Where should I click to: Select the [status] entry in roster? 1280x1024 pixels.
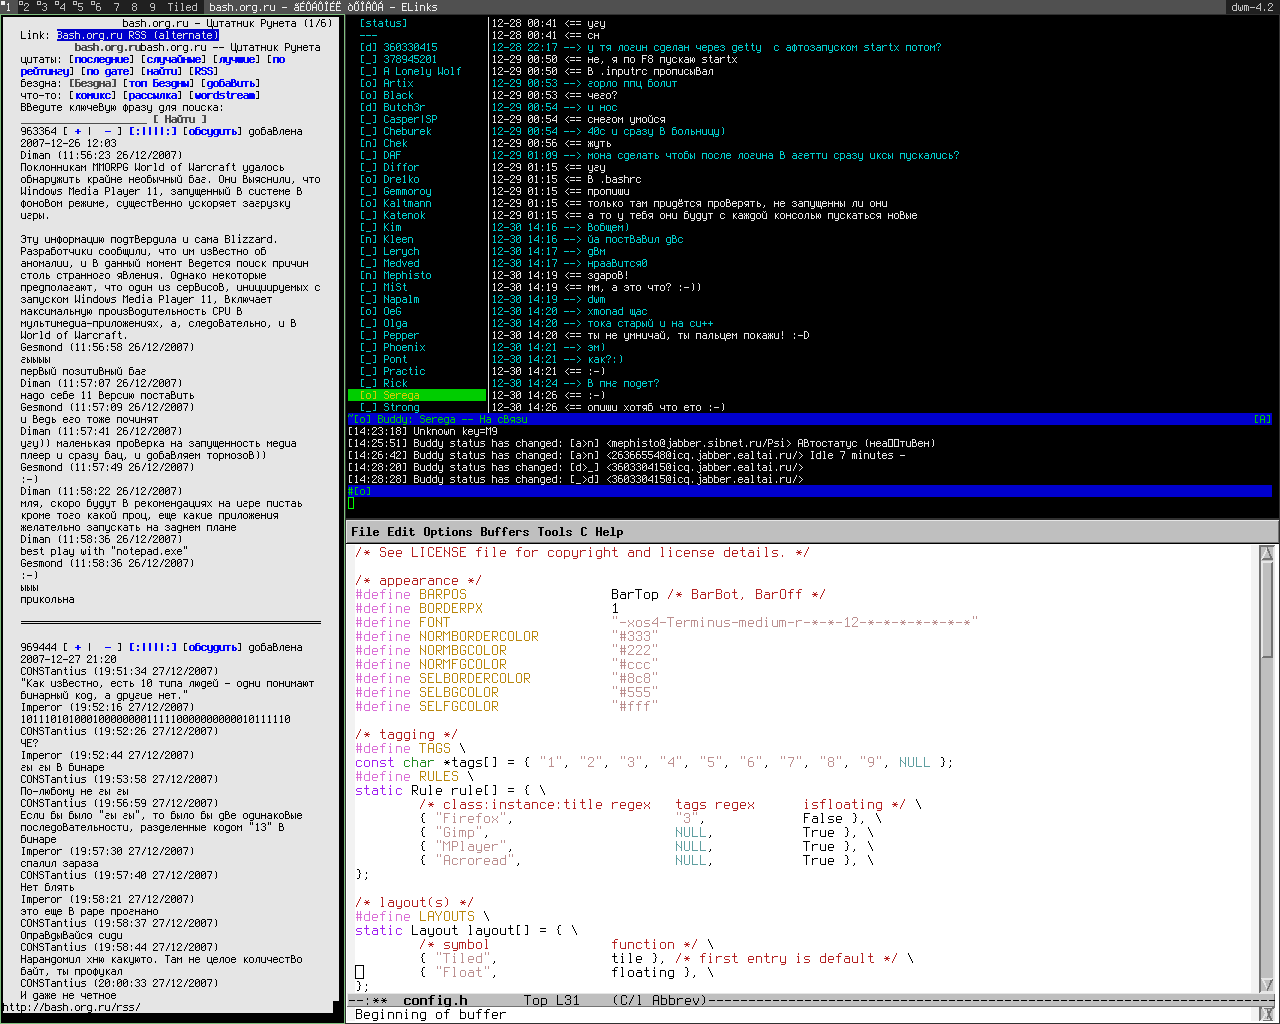click(x=383, y=23)
